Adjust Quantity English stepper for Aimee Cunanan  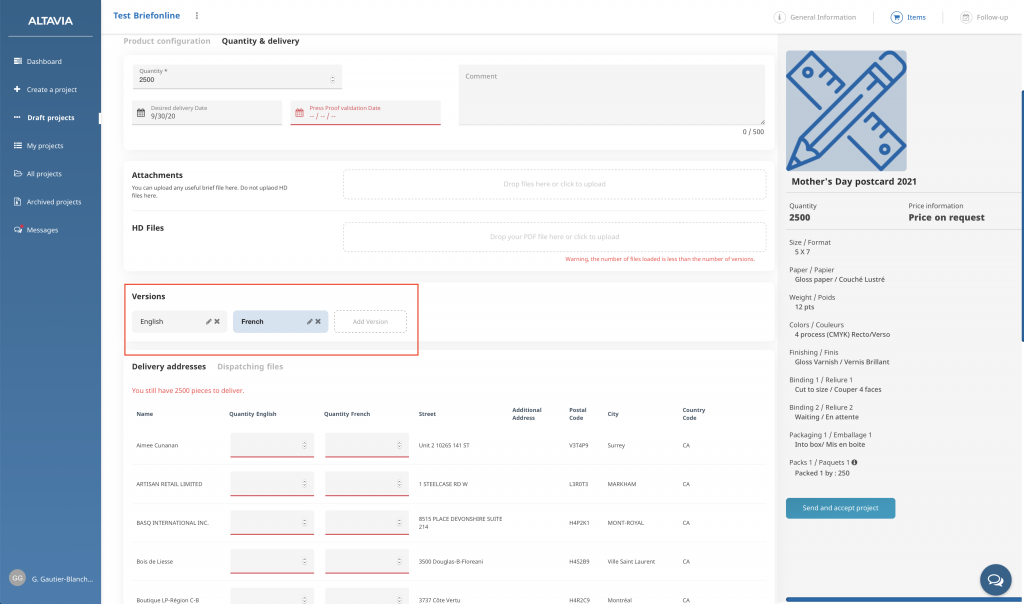click(x=304, y=445)
